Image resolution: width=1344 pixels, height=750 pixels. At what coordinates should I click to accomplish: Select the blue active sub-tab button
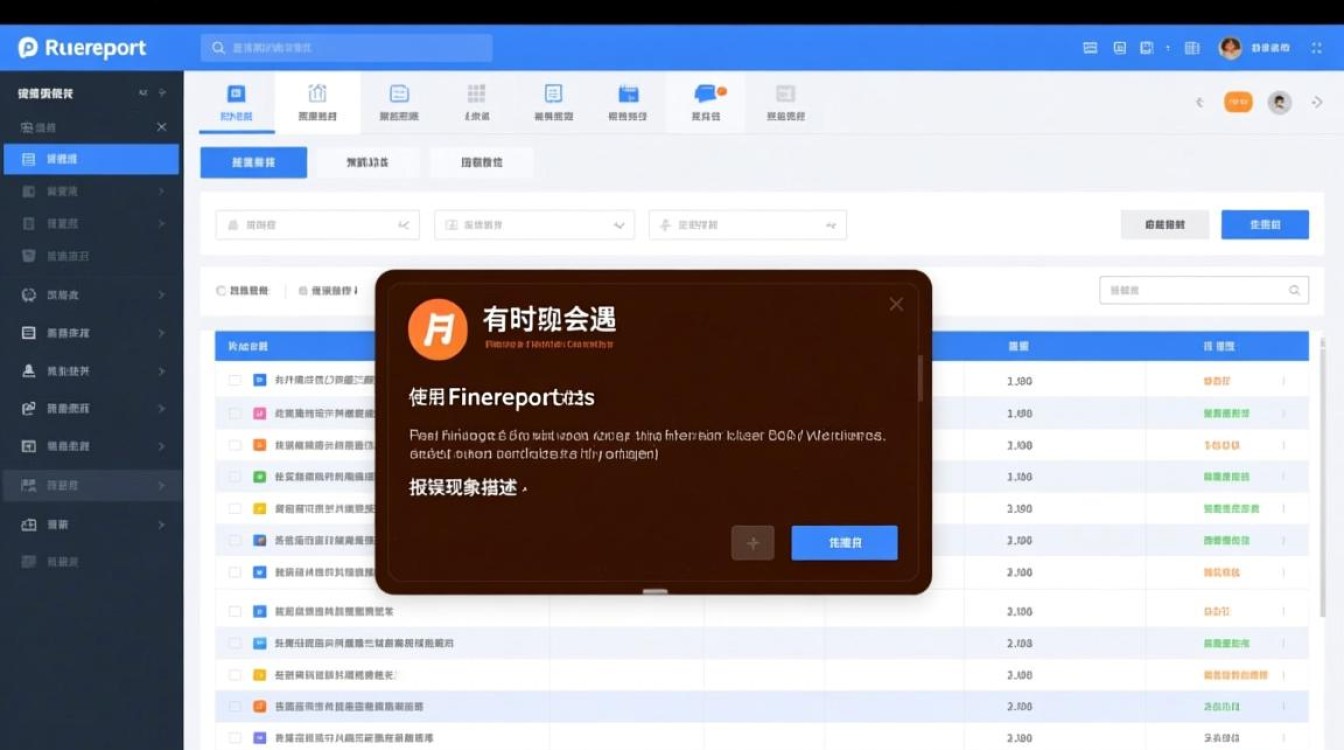(254, 162)
